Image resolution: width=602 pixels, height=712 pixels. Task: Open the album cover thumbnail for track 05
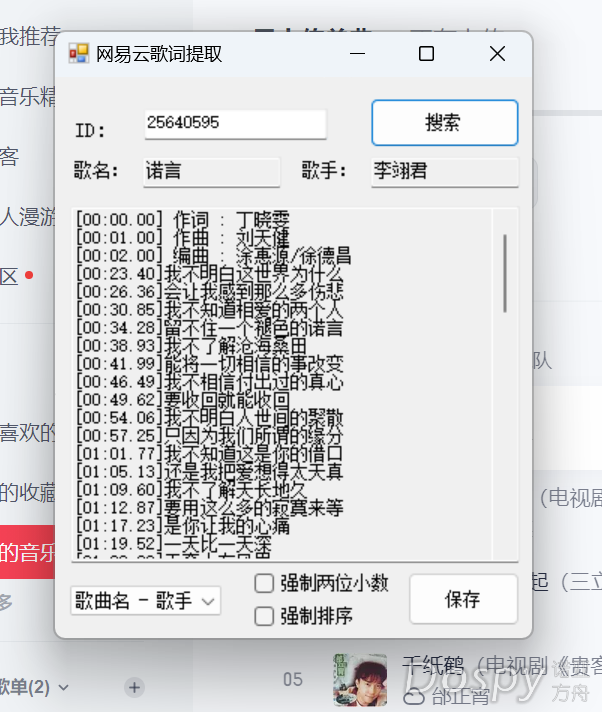tap(360, 680)
